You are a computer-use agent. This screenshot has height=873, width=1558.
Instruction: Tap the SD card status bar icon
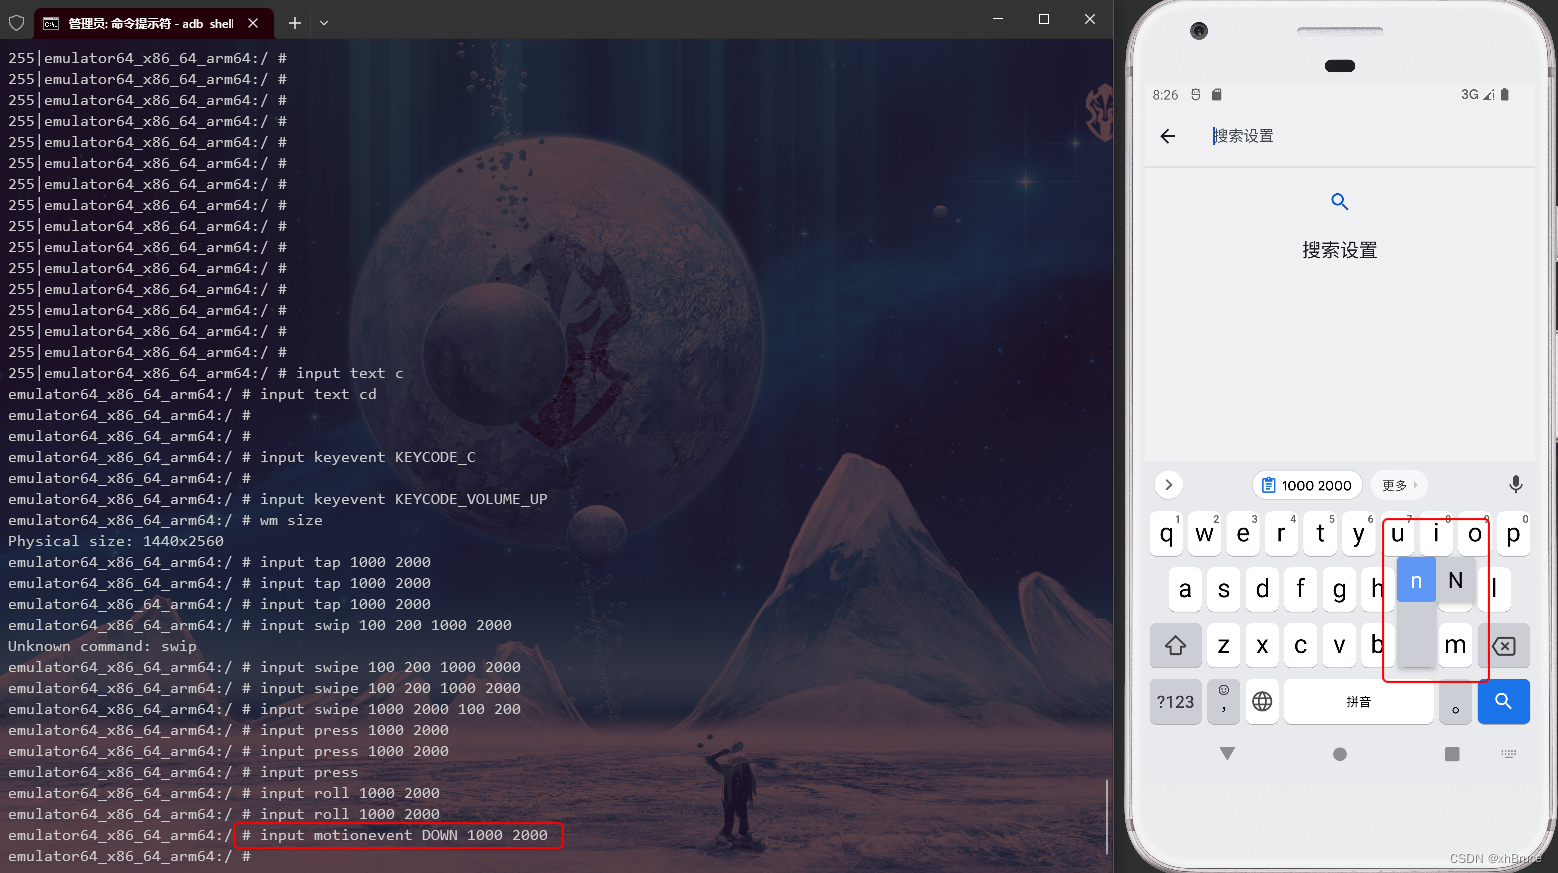[x=1217, y=95]
